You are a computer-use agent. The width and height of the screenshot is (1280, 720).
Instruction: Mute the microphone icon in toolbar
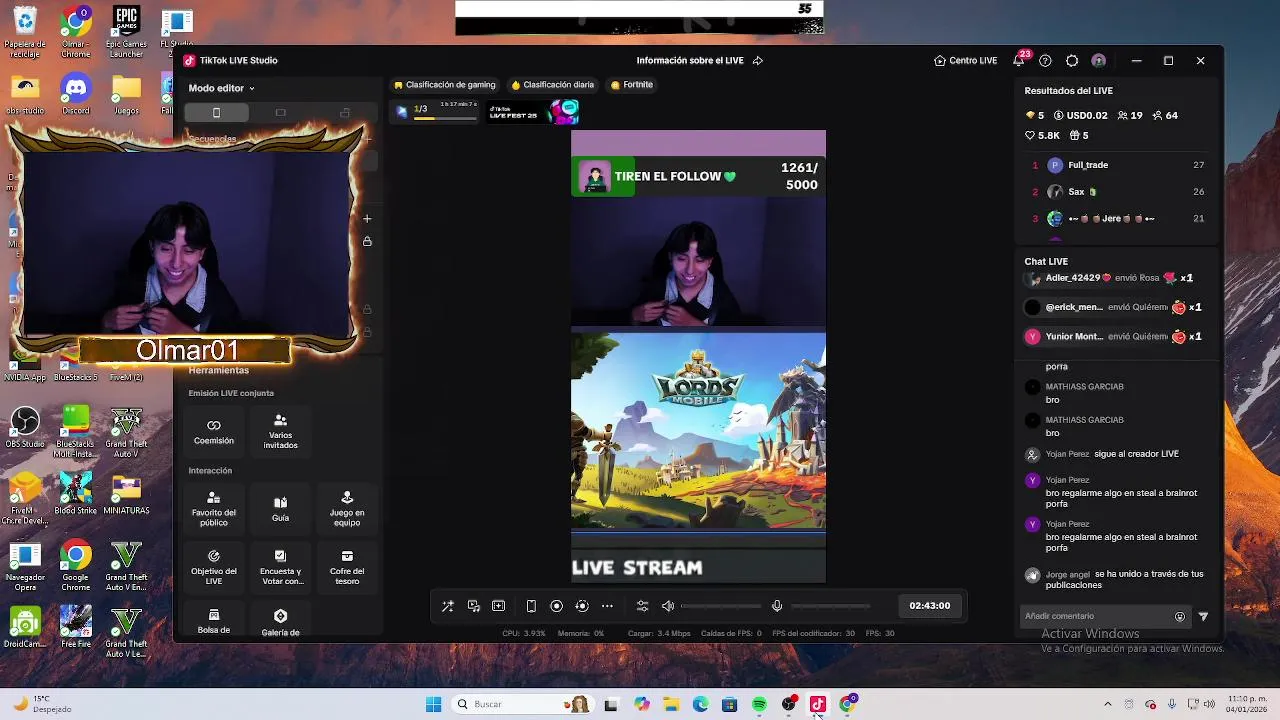777,606
